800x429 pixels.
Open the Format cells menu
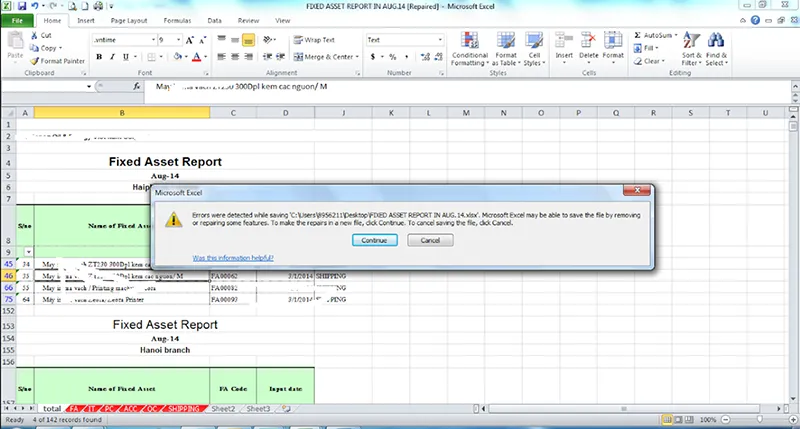pyautogui.click(x=613, y=47)
